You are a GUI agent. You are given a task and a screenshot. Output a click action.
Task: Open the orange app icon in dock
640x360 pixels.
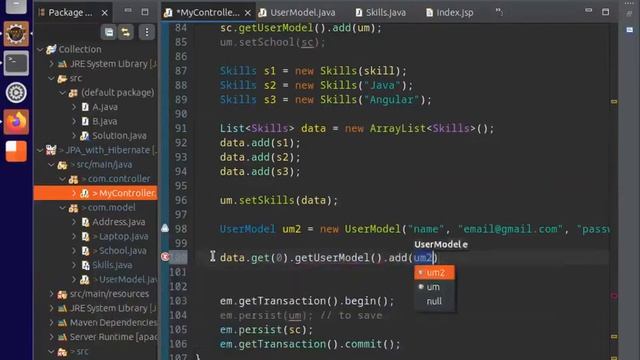[x=16, y=151]
